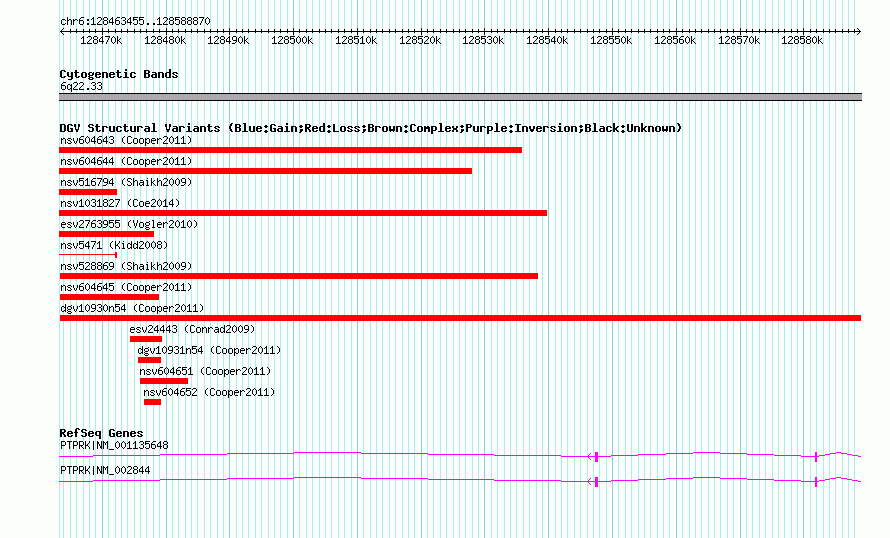This screenshot has width=890, height=538.
Task: Click the DGV Structural Variants track heading
Action: pyautogui.click(x=370, y=128)
